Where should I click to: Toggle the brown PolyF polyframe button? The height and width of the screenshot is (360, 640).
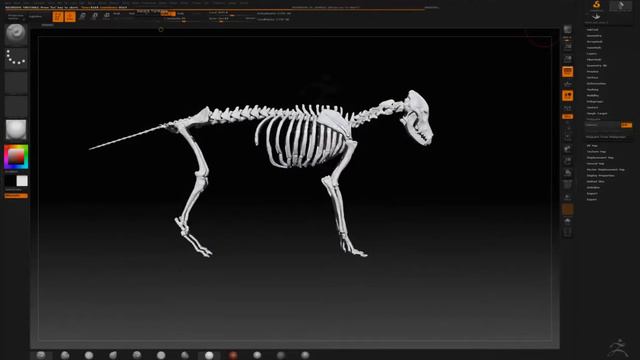tap(567, 209)
